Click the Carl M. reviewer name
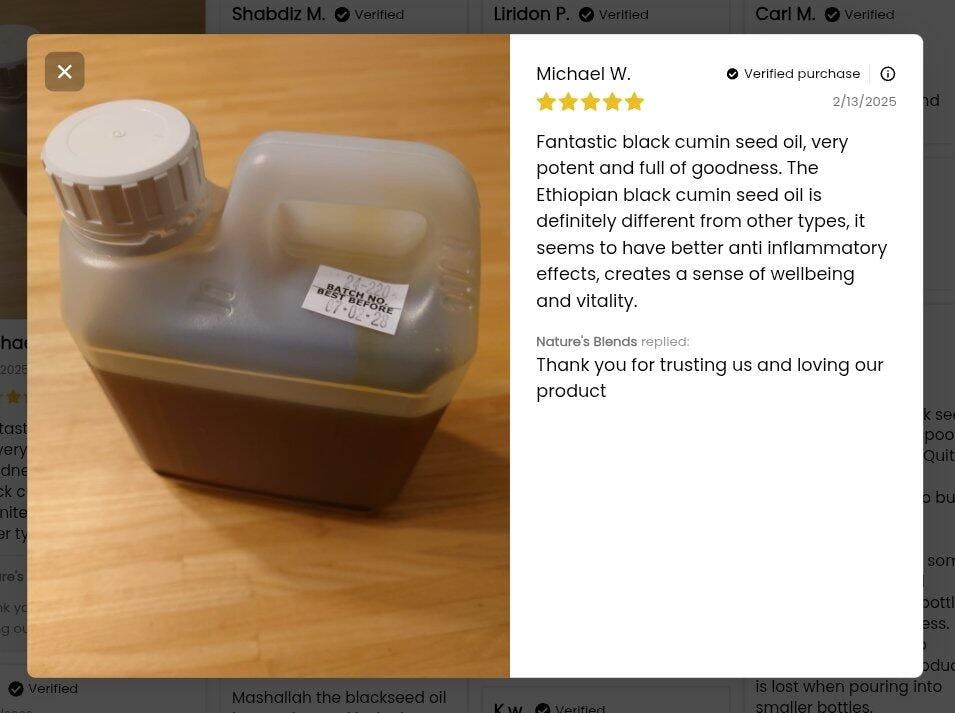Image resolution: width=955 pixels, height=713 pixels. coord(785,14)
